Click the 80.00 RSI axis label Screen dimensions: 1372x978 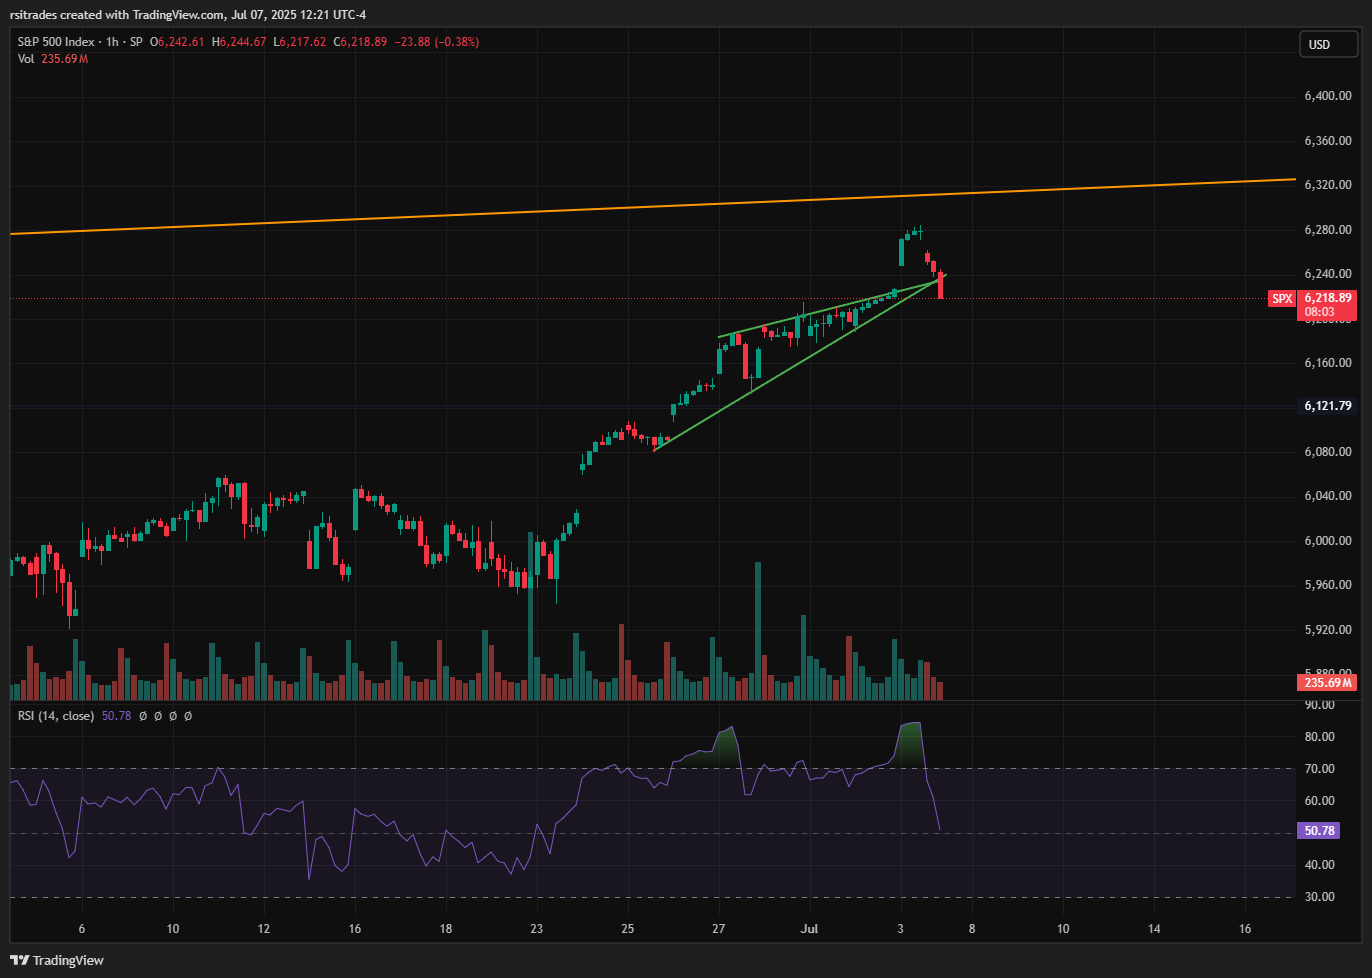1320,737
